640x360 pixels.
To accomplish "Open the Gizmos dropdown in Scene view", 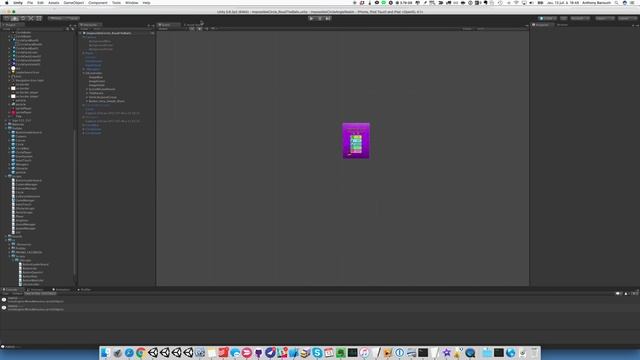I will tap(469, 29).
